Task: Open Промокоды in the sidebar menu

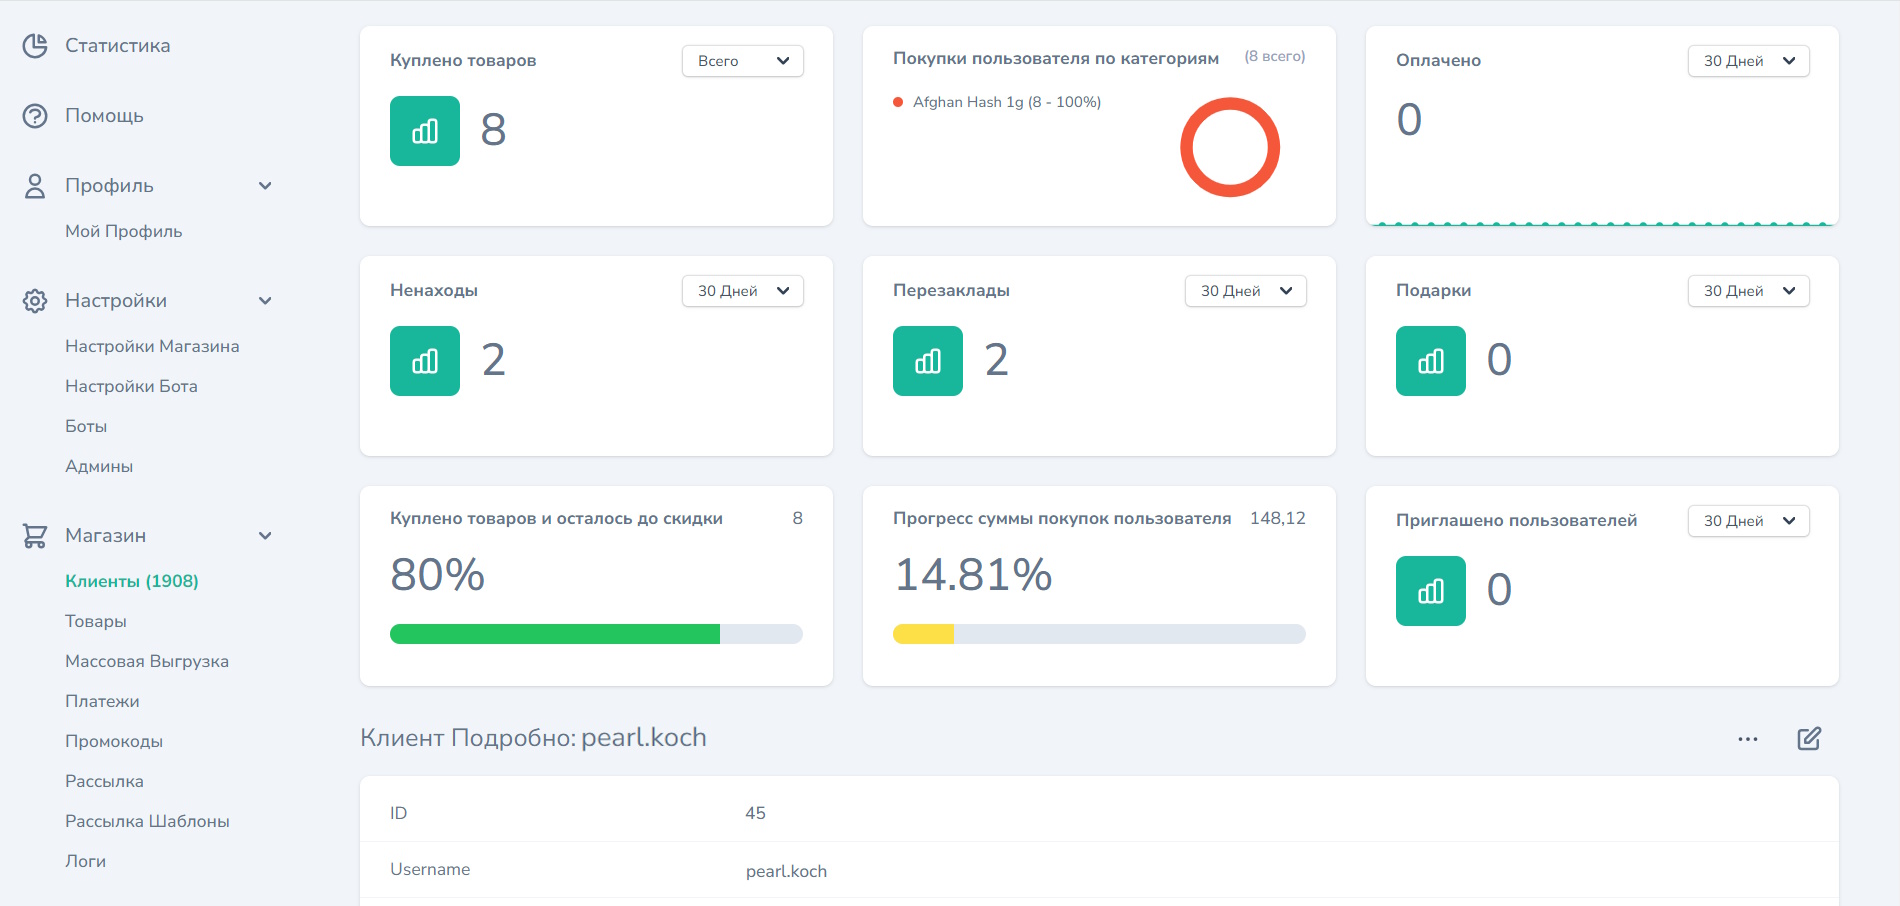Action: (x=114, y=741)
